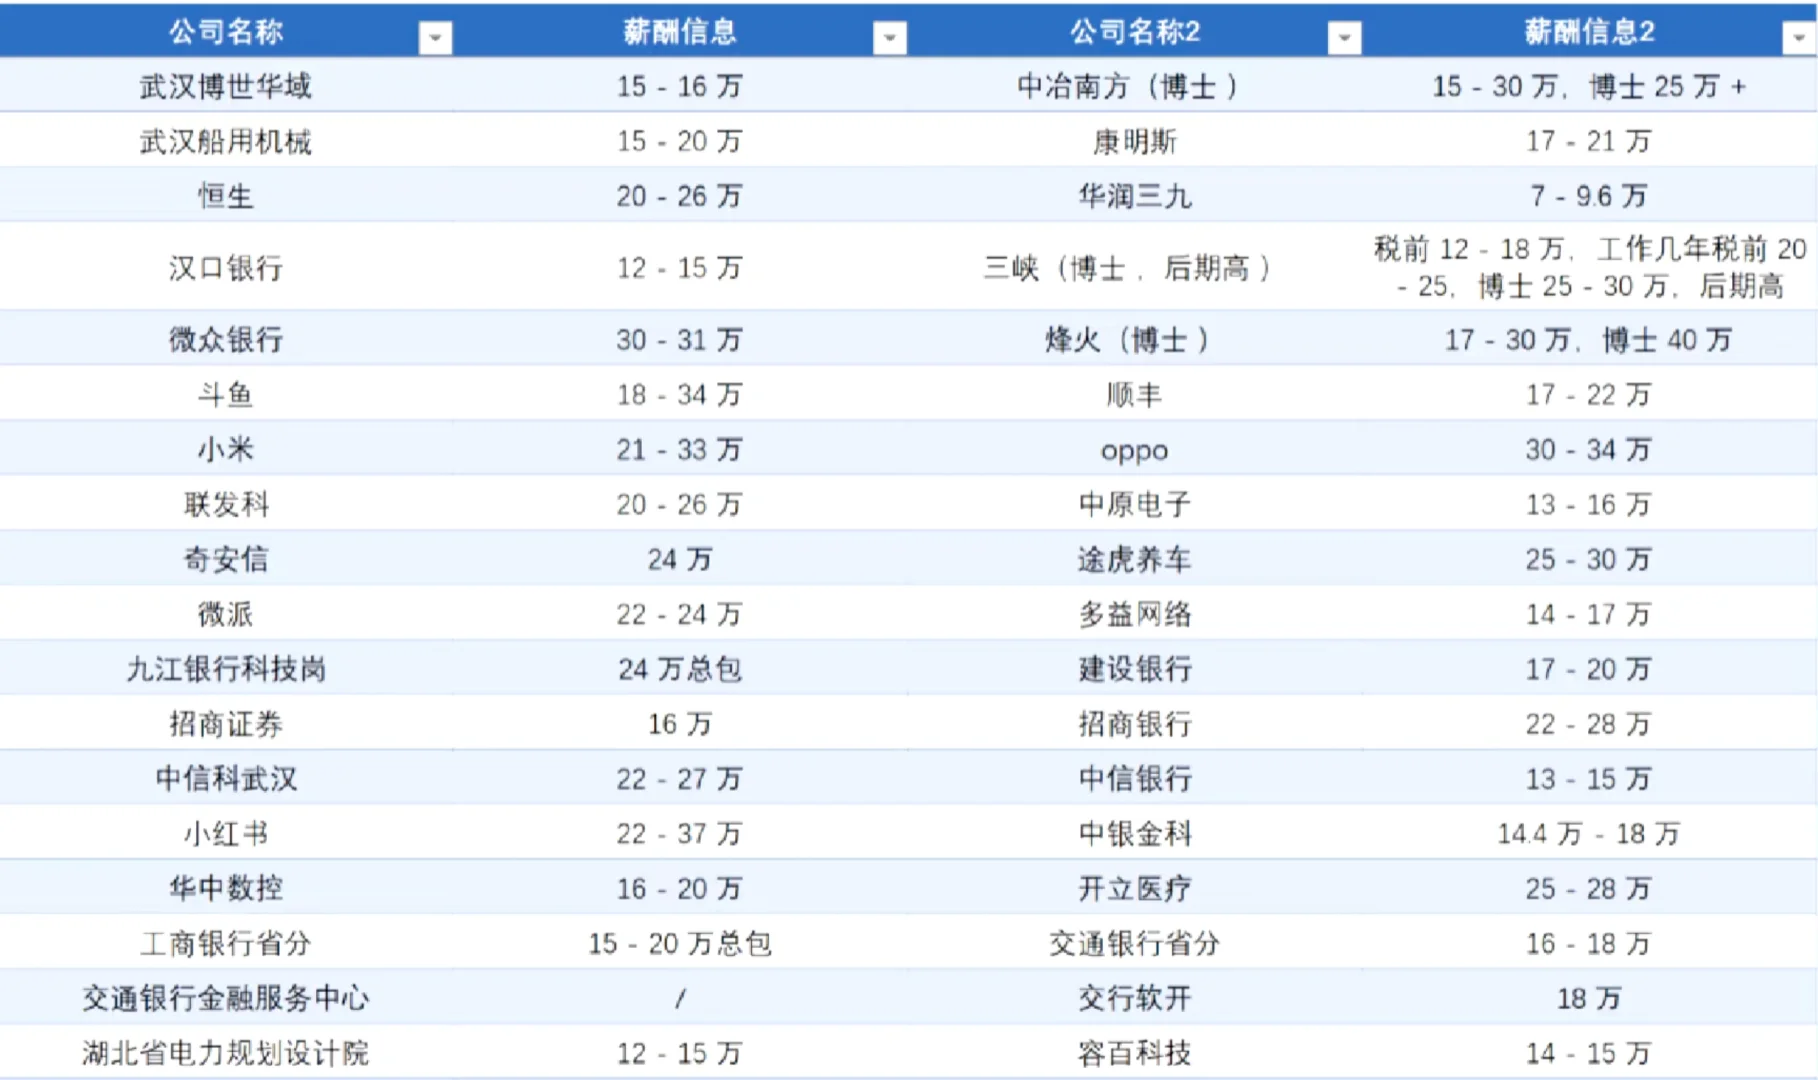
Task: Open the 薪酬信息 column filter dropdown
Action: 889,38
